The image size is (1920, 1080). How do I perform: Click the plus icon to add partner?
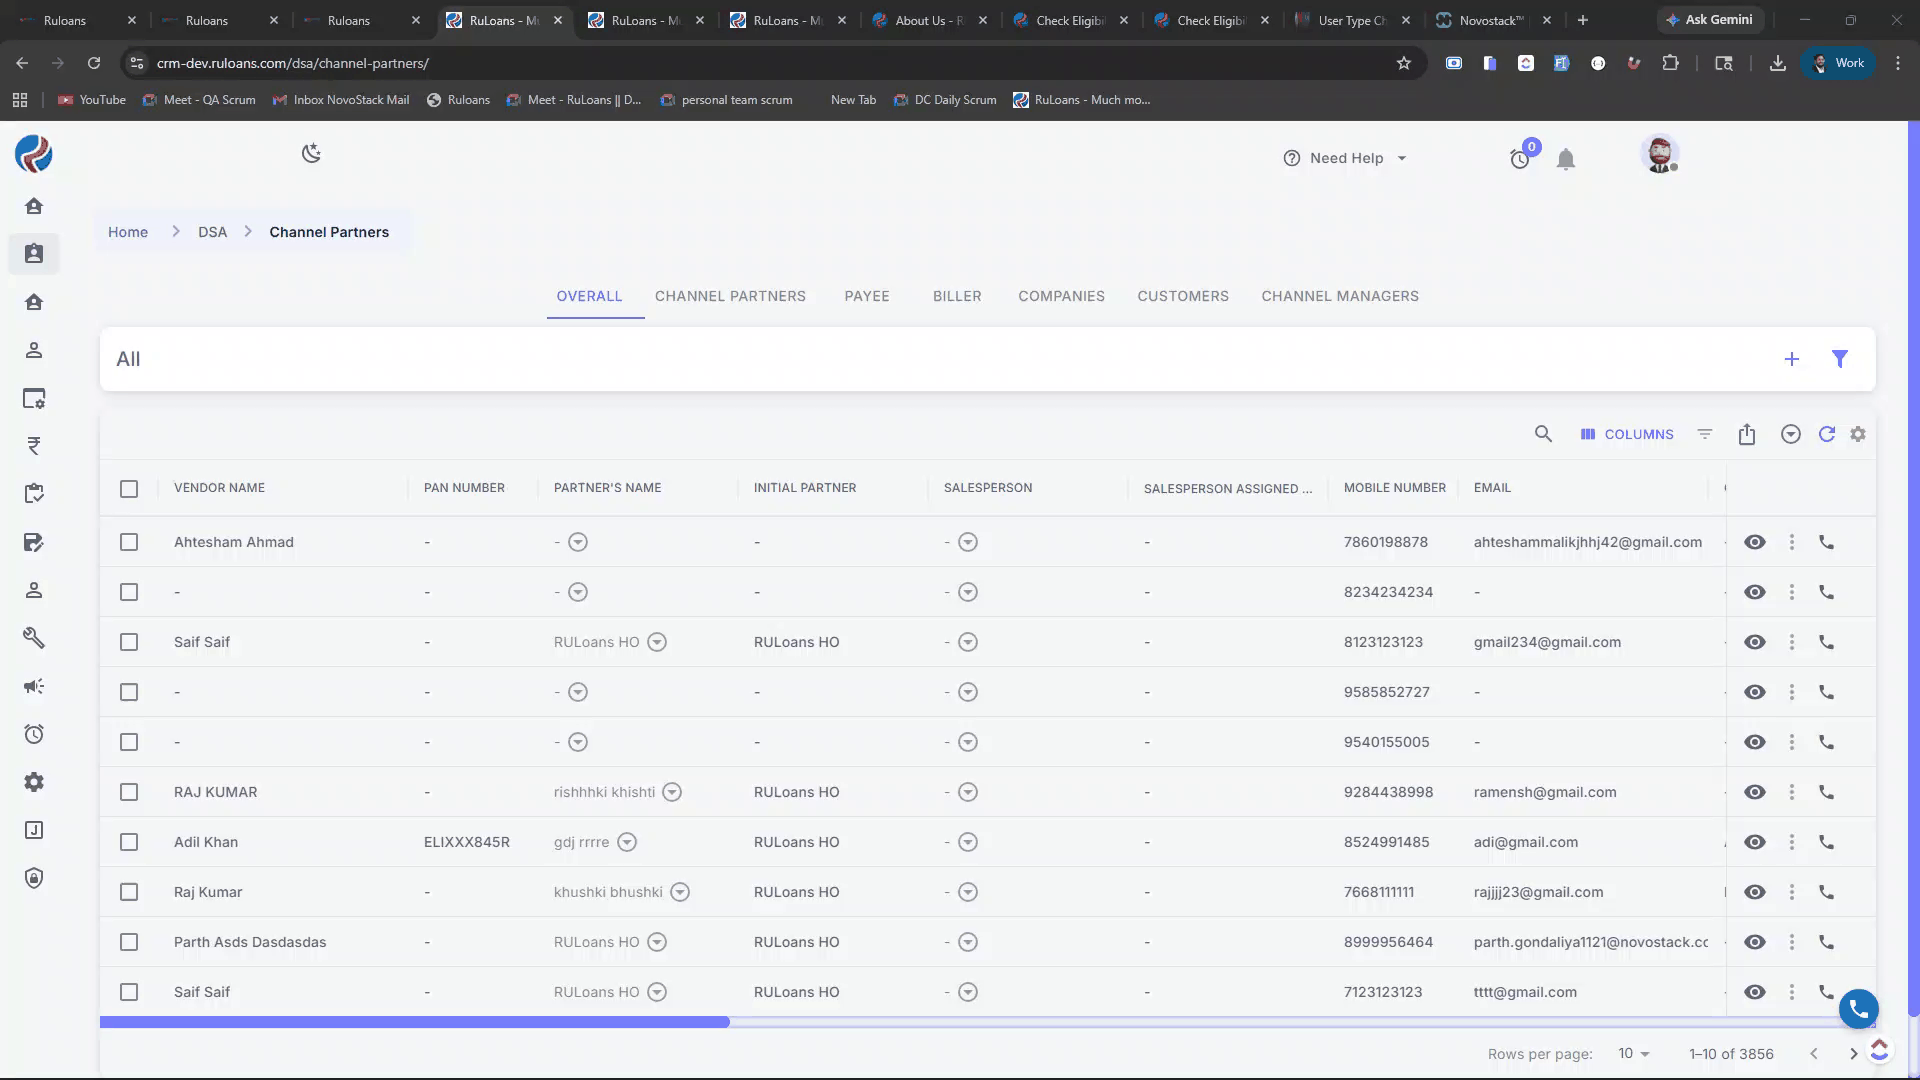1791,359
